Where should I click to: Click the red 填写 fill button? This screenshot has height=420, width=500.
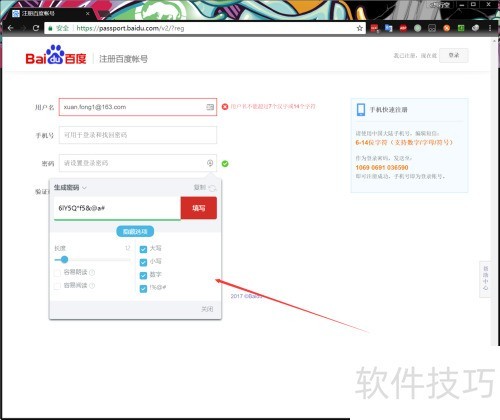199,208
